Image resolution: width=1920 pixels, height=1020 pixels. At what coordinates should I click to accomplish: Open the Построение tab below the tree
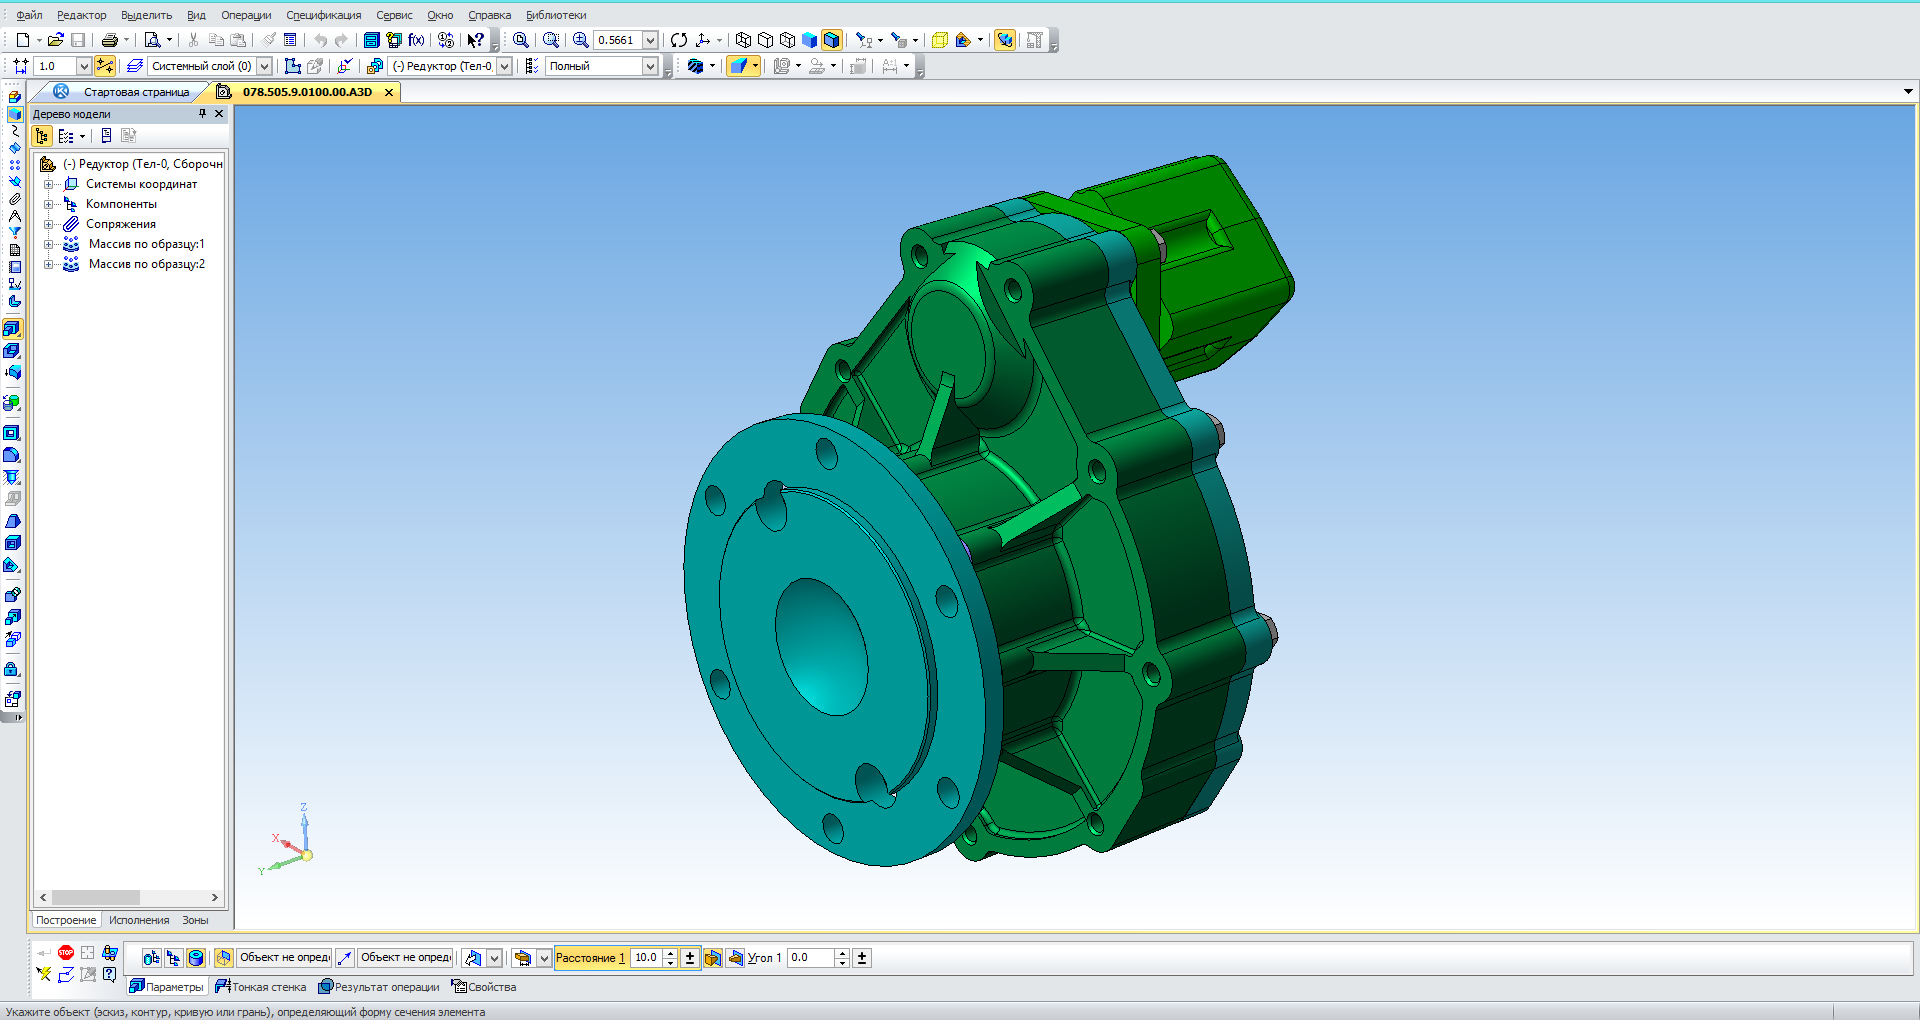66,920
